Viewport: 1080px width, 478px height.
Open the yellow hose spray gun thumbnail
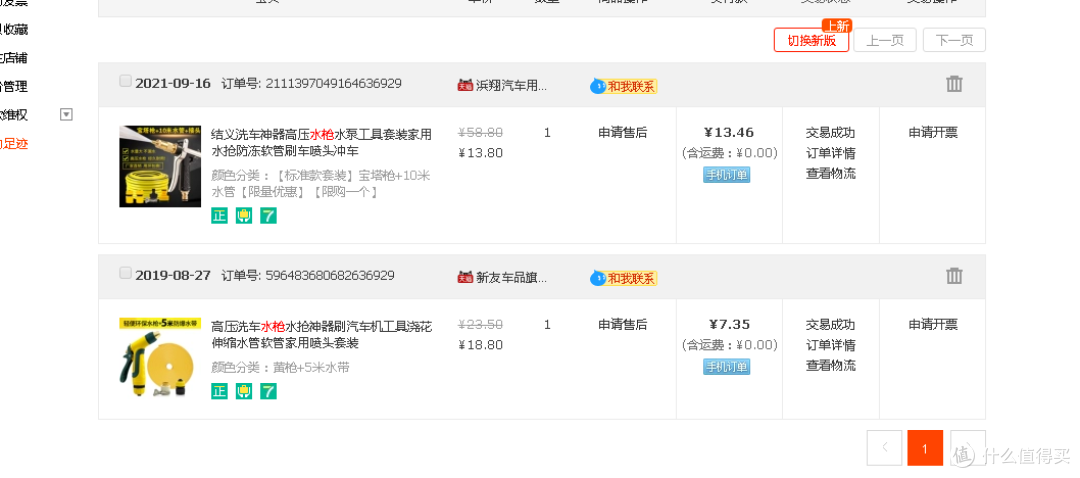[160, 166]
